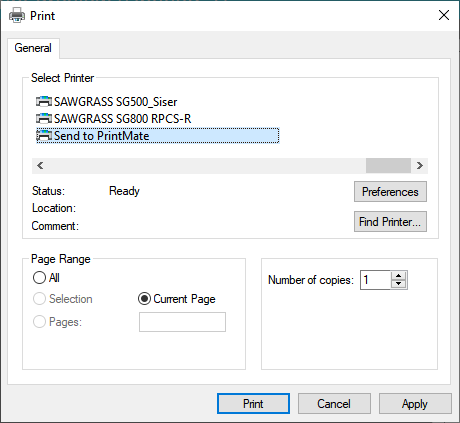Click the Print button
This screenshot has height=423, width=460.
click(x=253, y=404)
